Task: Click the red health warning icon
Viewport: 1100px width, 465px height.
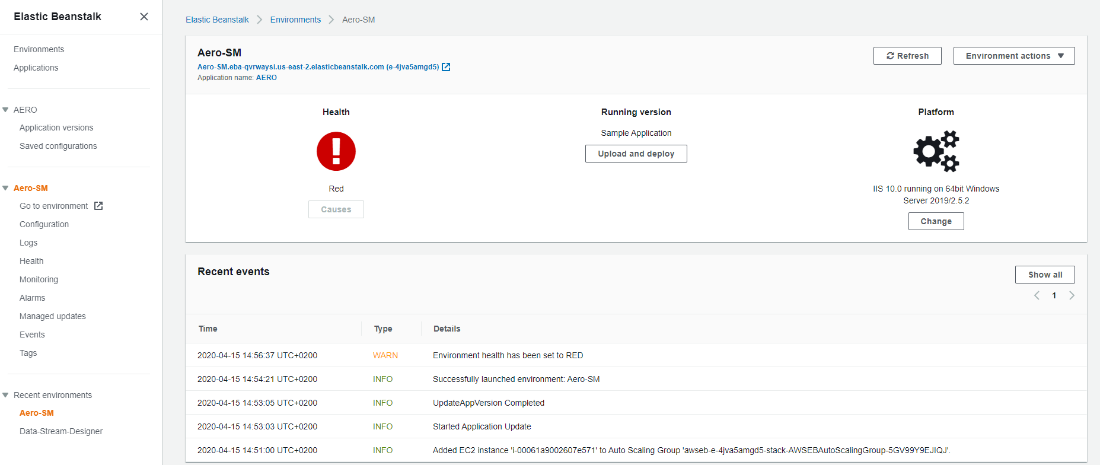Action: tap(336, 151)
